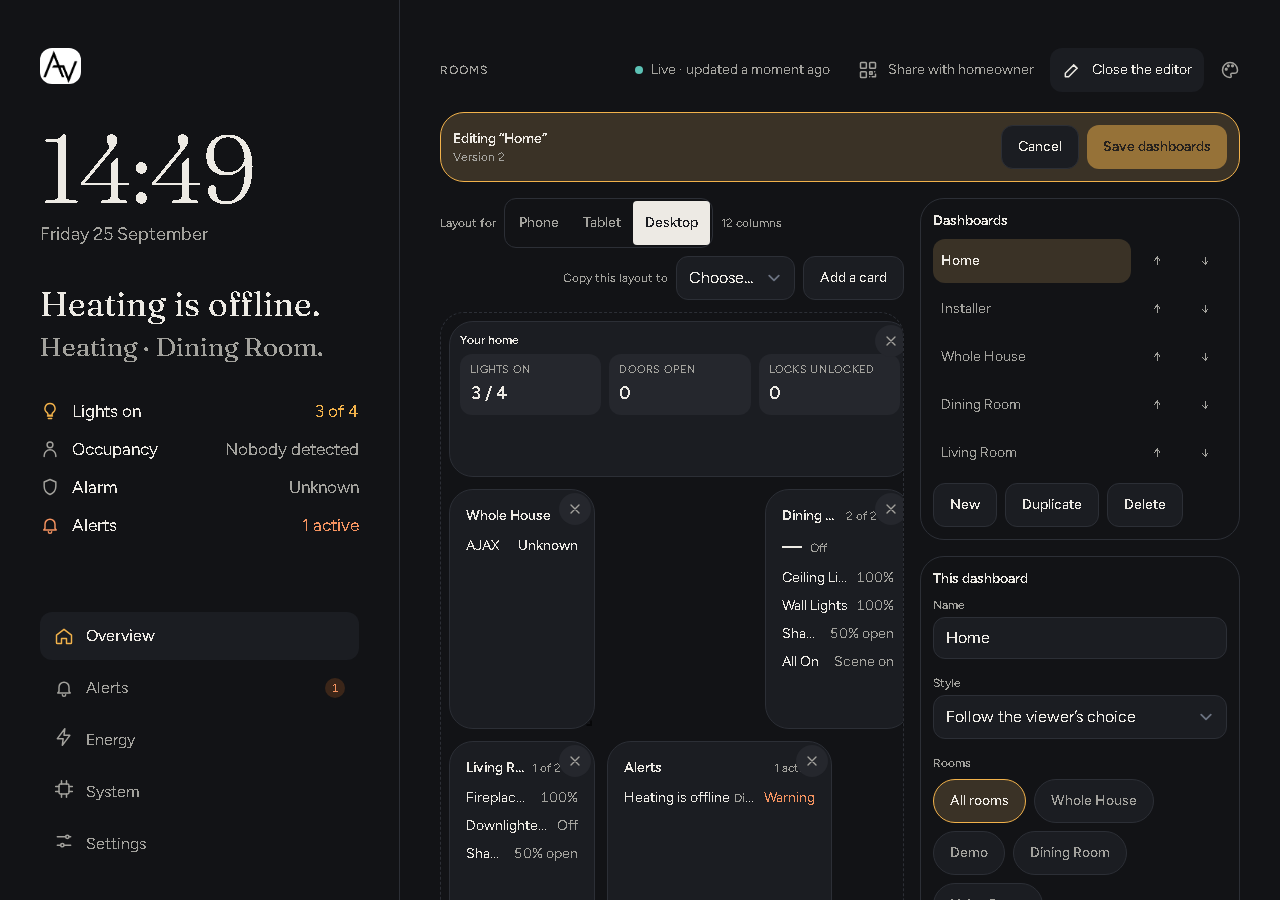
Task: Click Share with homeowner
Action: pyautogui.click(x=947, y=70)
